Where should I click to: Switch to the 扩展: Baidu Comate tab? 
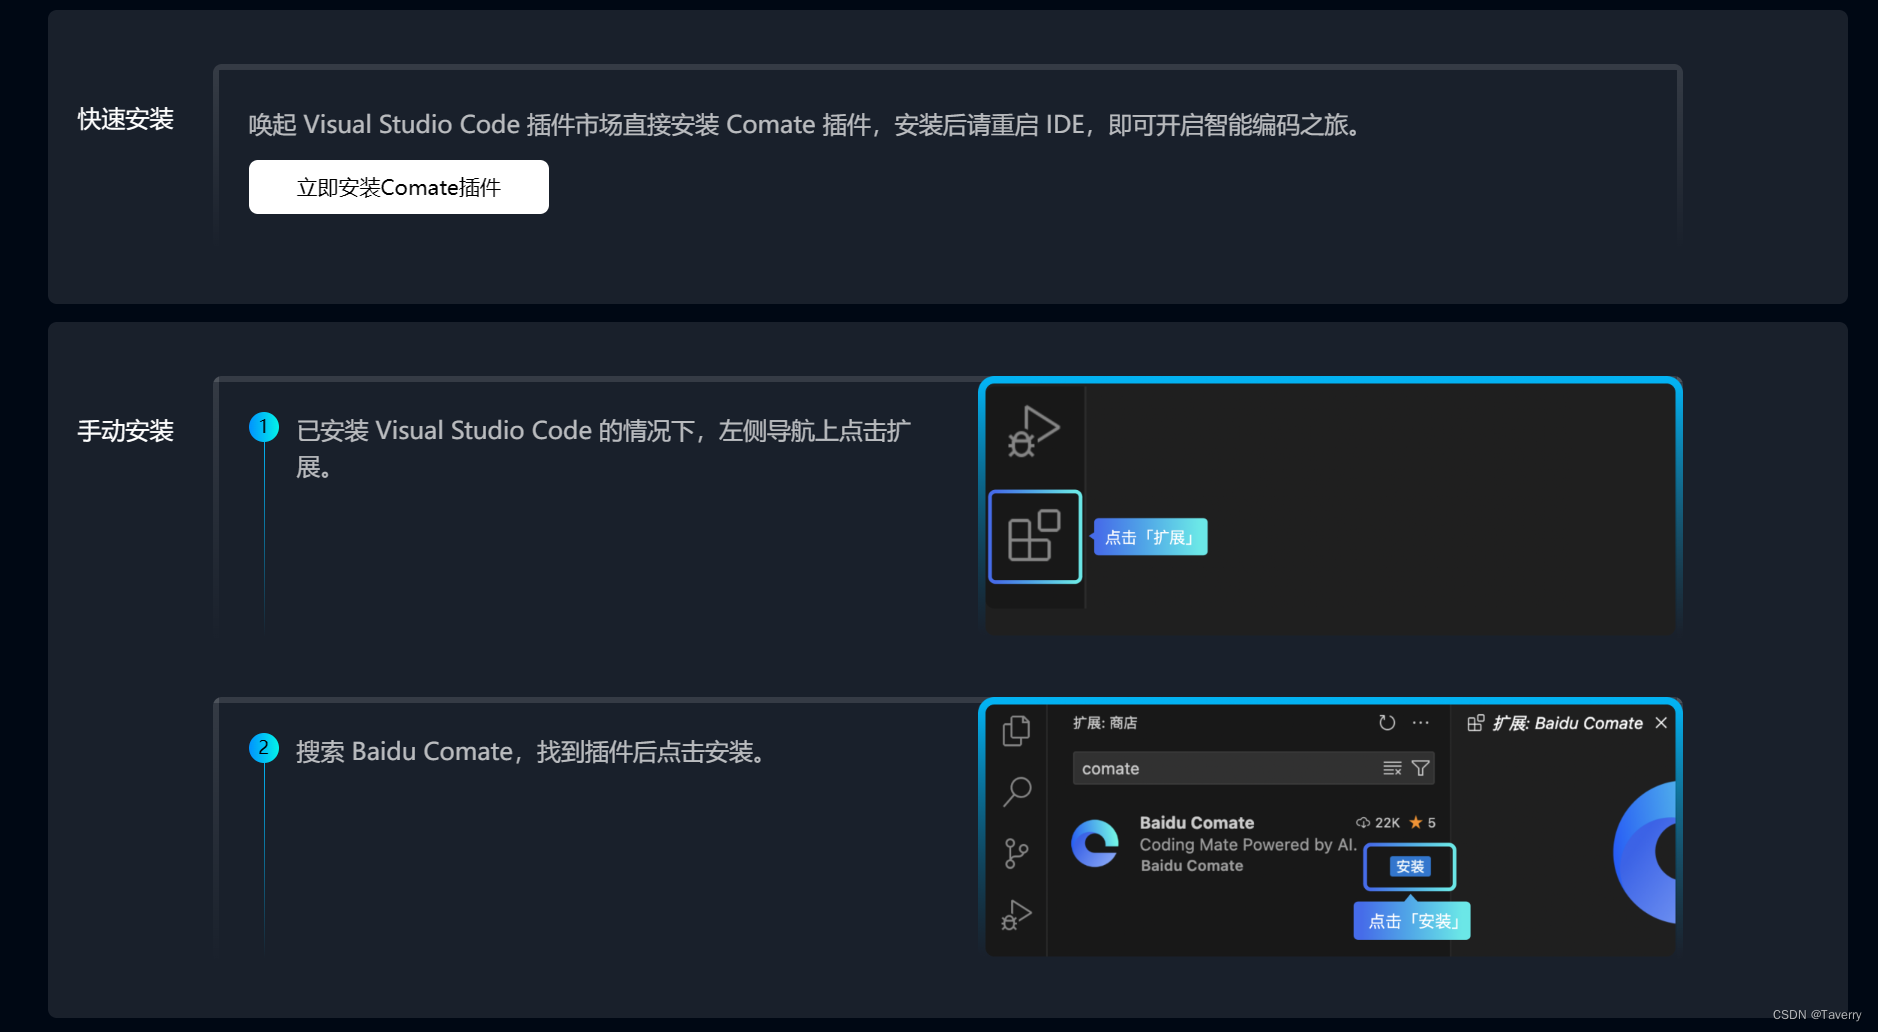[x=1567, y=723]
